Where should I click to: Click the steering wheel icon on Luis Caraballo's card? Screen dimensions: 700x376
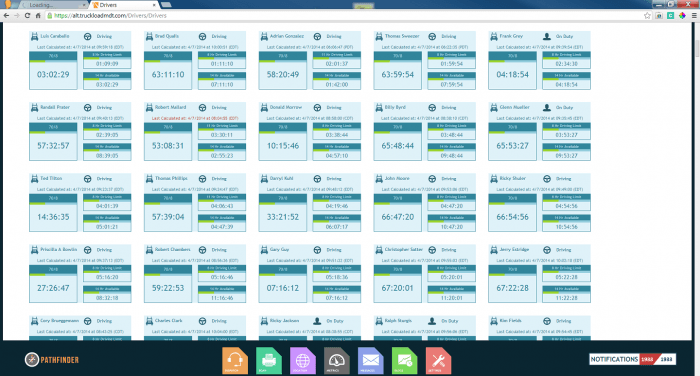(88, 37)
